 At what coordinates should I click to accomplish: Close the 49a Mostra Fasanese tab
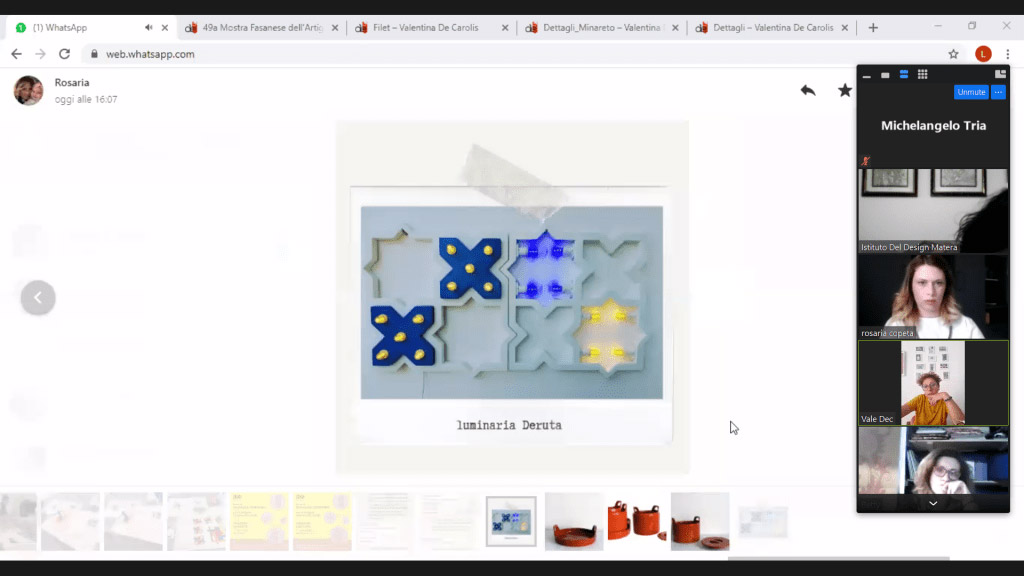point(335,27)
